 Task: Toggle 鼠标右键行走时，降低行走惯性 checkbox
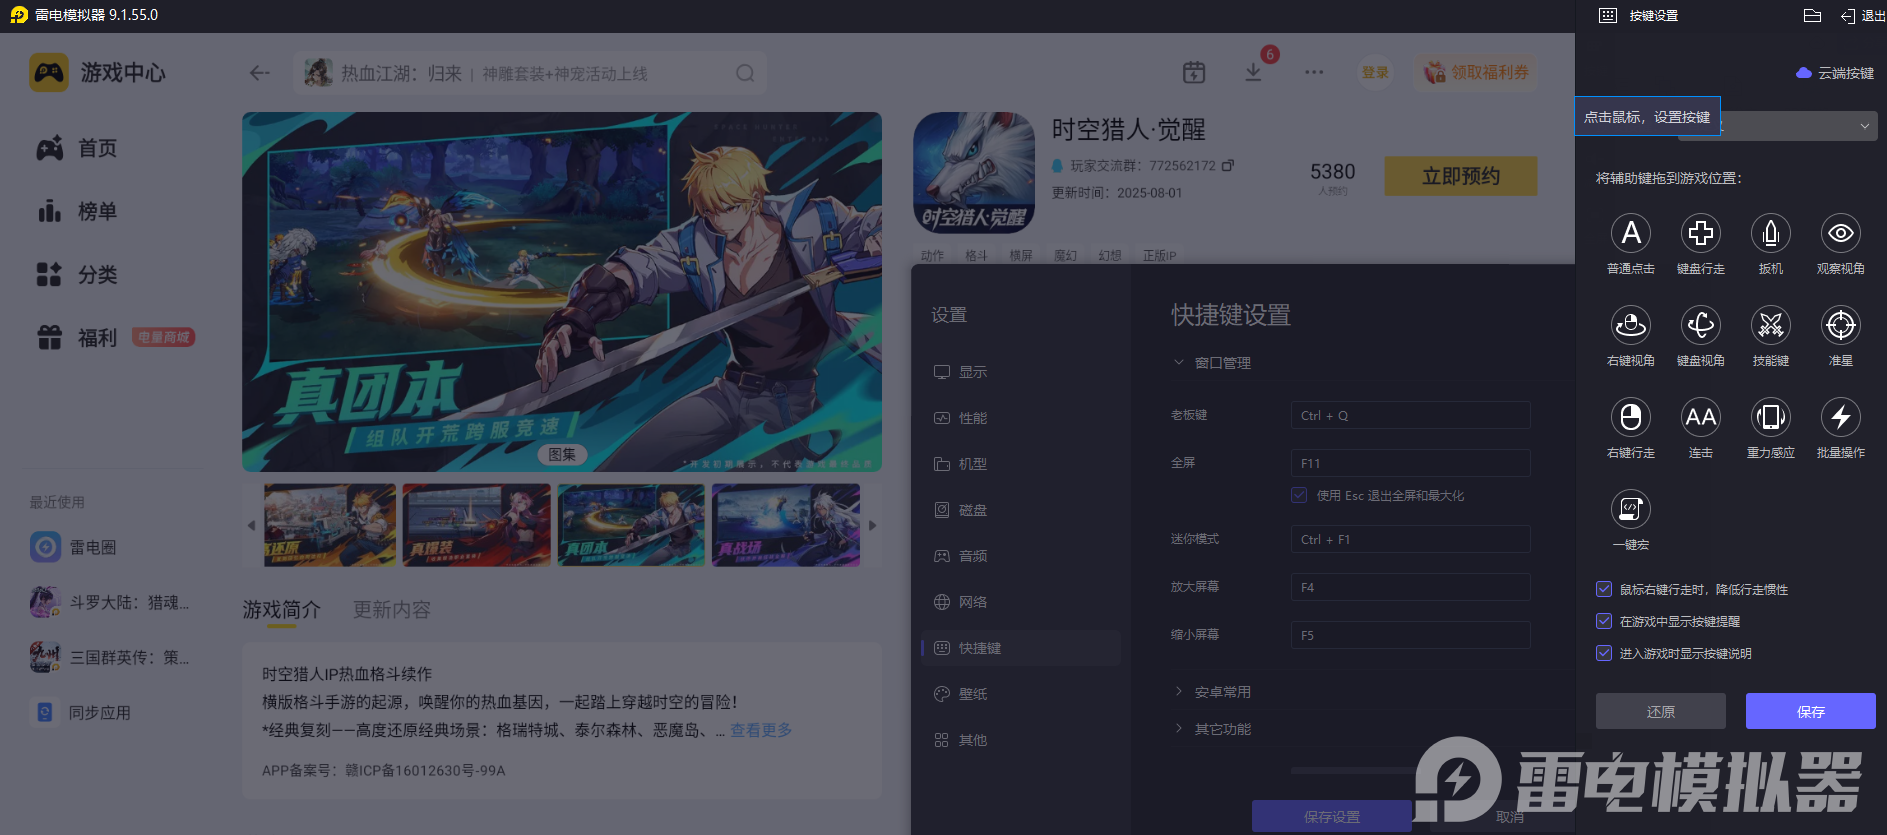coord(1604,589)
